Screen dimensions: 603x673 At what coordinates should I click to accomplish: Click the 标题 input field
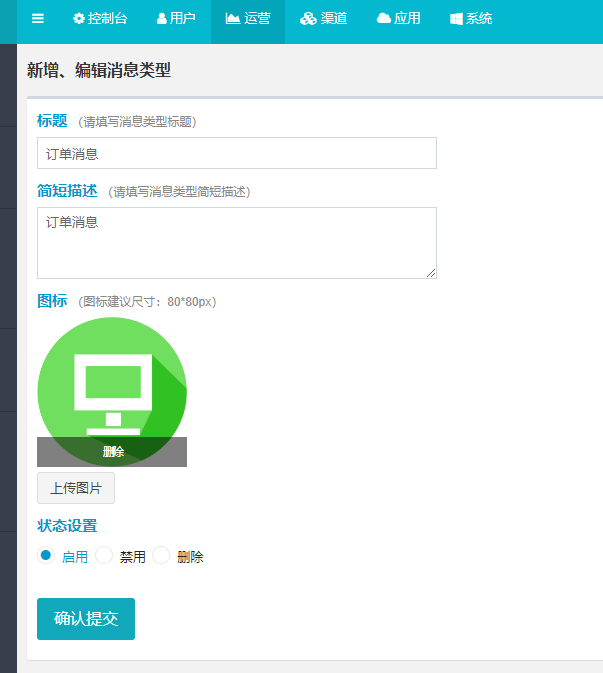pos(237,153)
